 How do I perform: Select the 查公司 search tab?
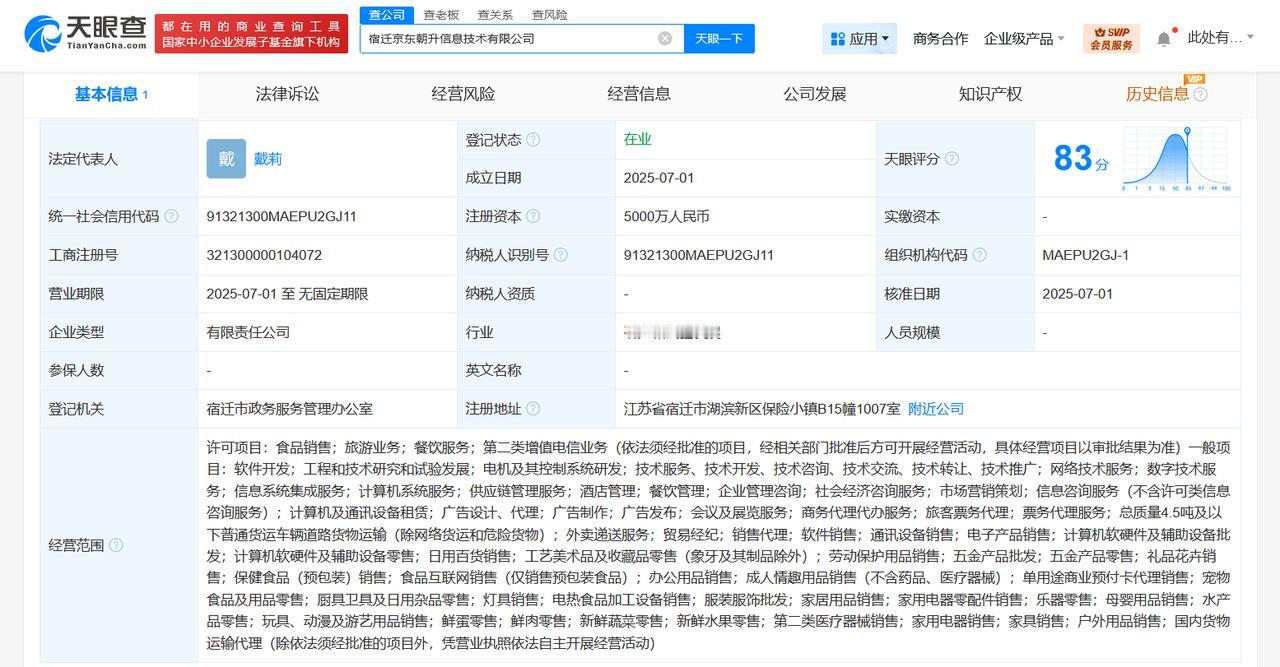coord(387,15)
